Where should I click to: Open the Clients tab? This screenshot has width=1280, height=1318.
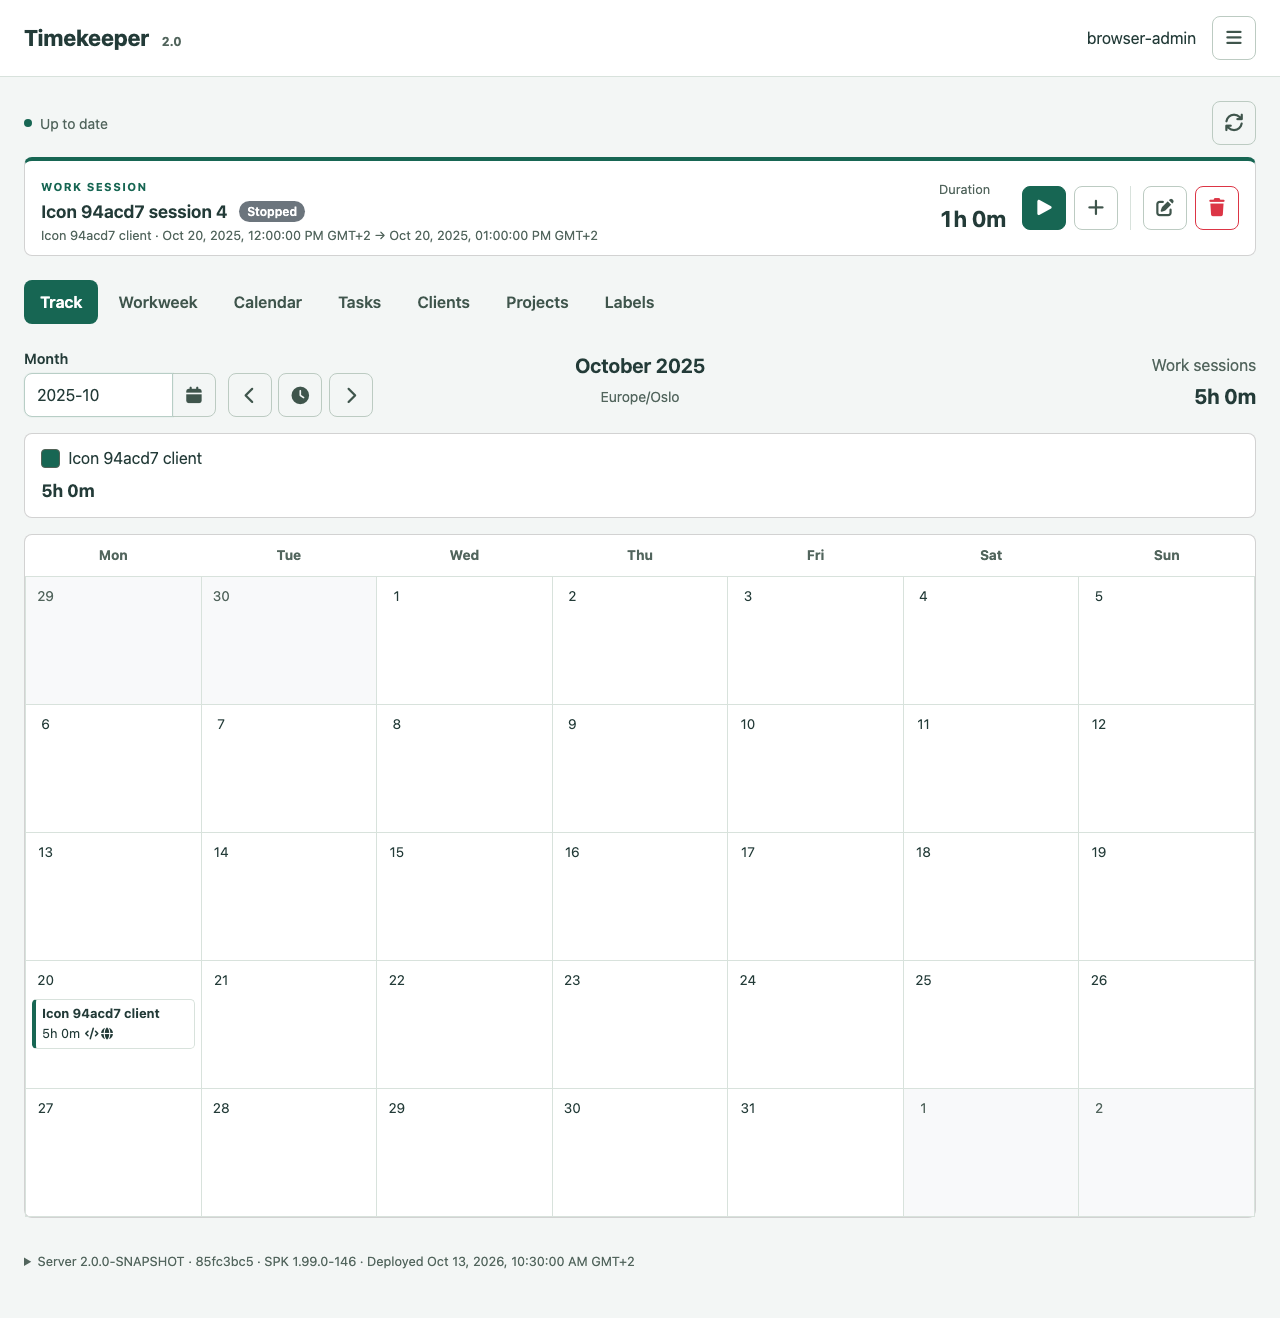pyautogui.click(x=444, y=302)
